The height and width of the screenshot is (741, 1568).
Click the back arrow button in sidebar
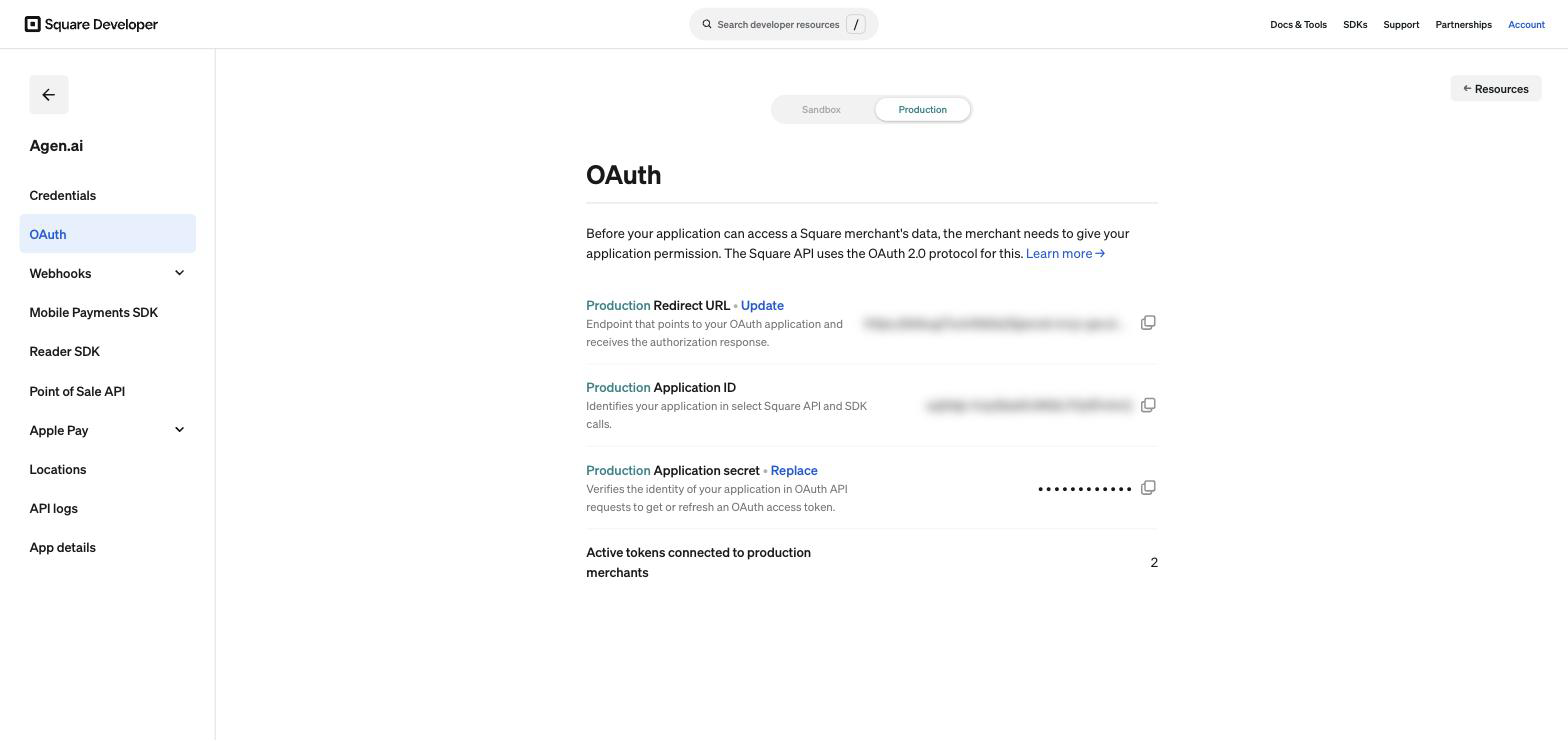48,95
